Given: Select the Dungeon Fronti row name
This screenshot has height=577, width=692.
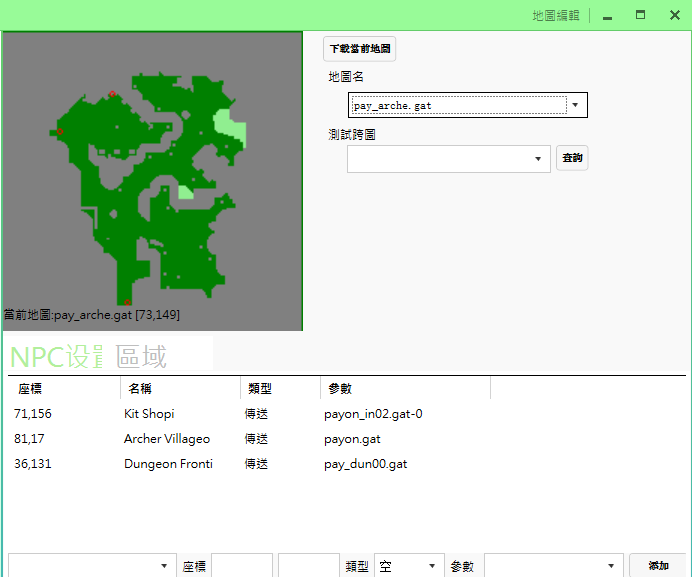Looking at the screenshot, I should pyautogui.click(x=168, y=464).
